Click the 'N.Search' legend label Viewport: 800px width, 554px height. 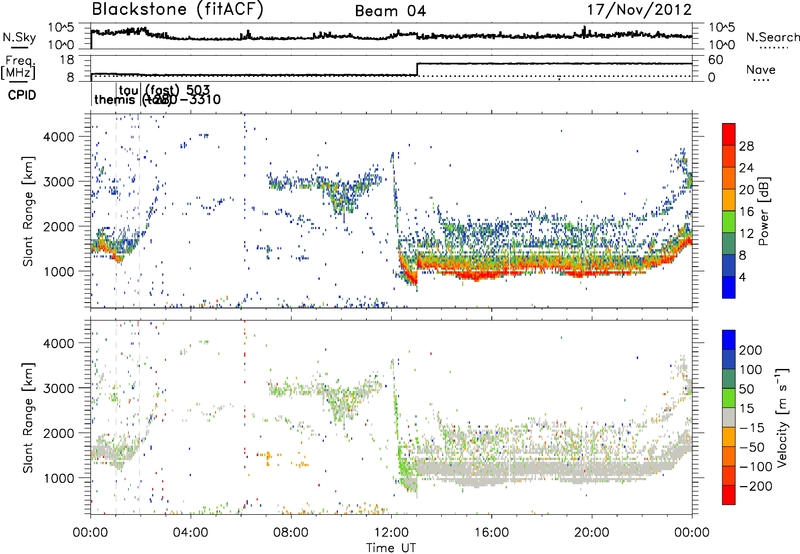point(772,37)
